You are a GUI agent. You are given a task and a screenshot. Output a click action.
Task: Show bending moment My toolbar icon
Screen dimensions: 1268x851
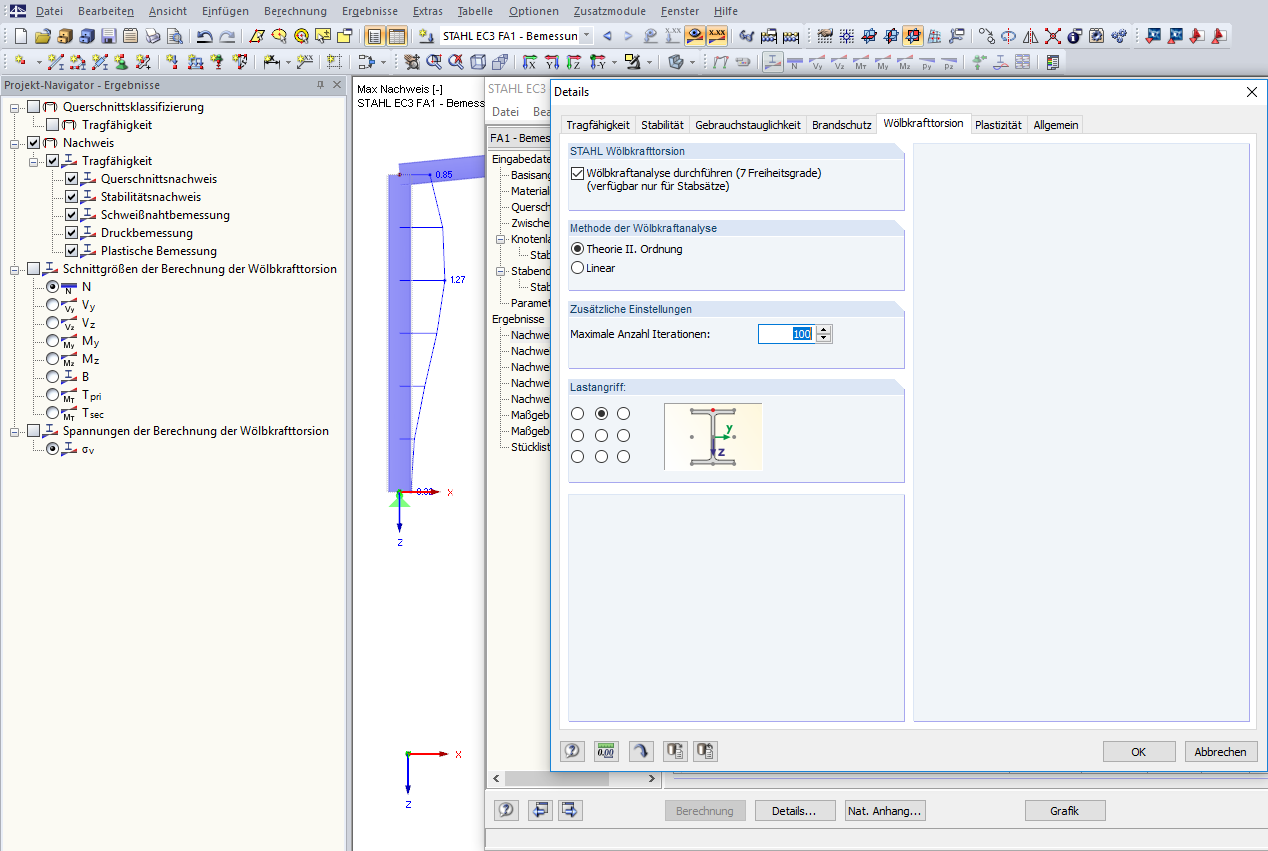coord(884,62)
